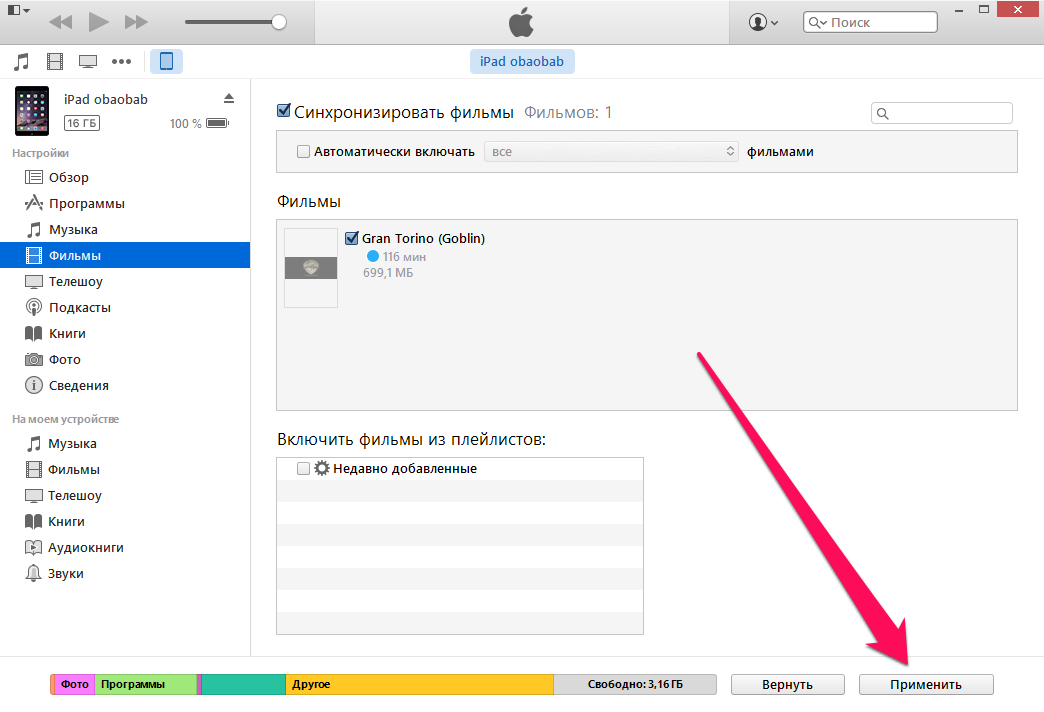The width and height of the screenshot is (1044, 712).
Task: Open the 'все' movies dropdown
Action: point(611,152)
